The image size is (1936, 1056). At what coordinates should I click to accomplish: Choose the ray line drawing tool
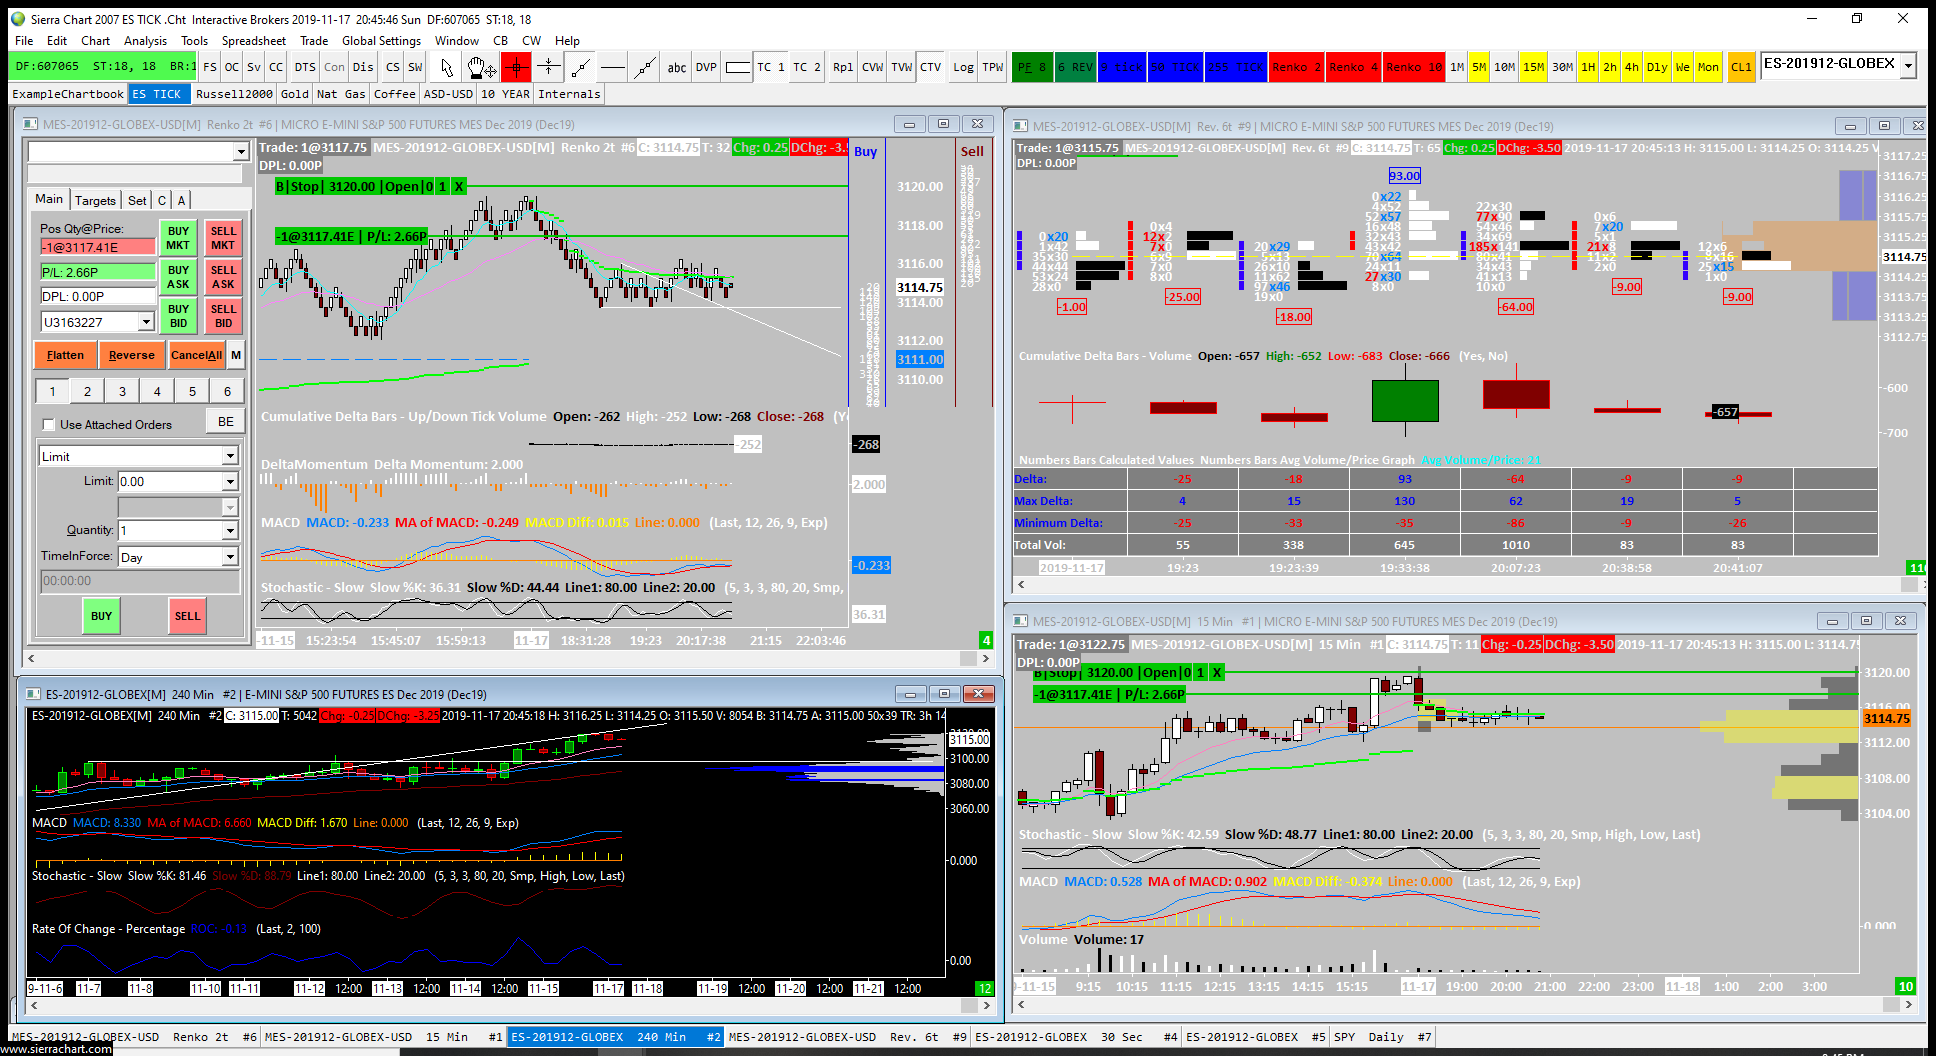click(580, 67)
